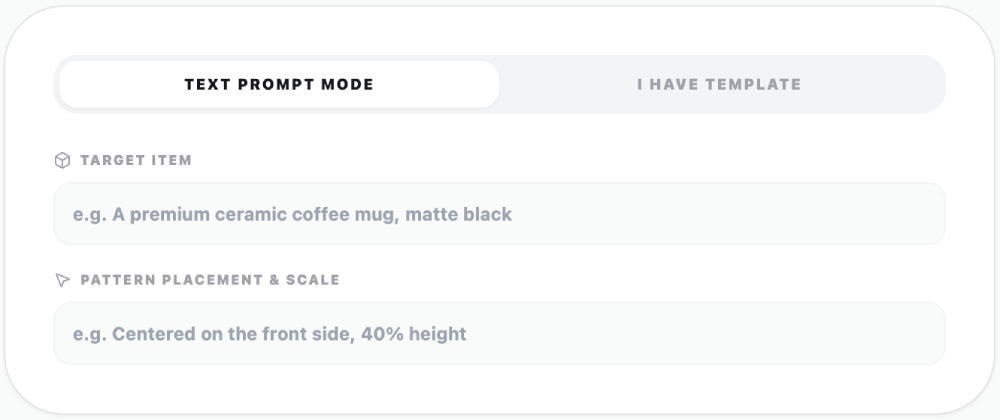Viewport: 1000px width, 420px height.
Task: Focus the Pattern Placement & Scale input field
Action: click(x=499, y=333)
